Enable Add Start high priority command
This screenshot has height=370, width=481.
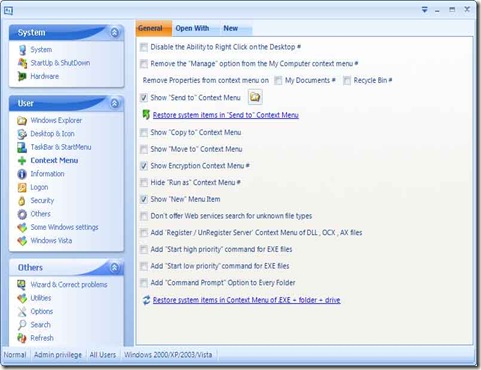coord(144,249)
